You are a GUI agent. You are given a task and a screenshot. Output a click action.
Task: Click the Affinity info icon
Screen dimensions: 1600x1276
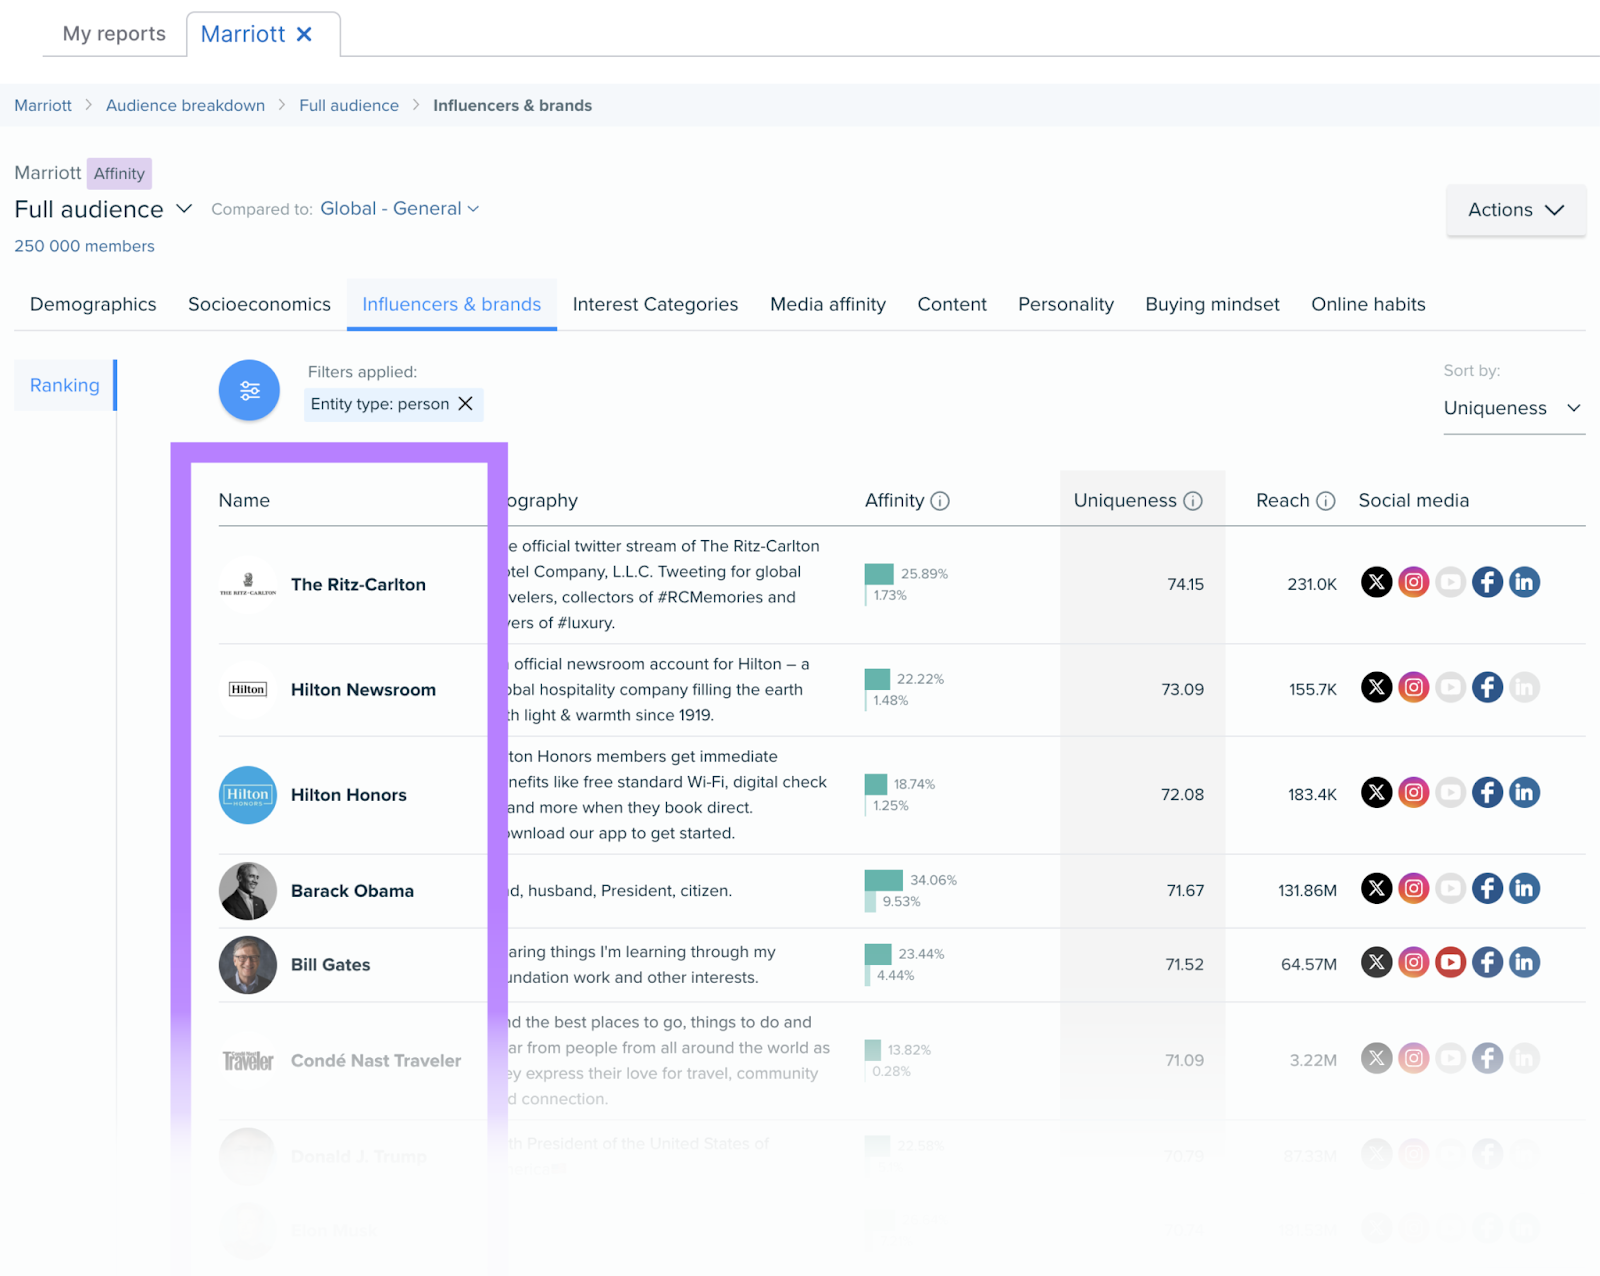tap(940, 501)
